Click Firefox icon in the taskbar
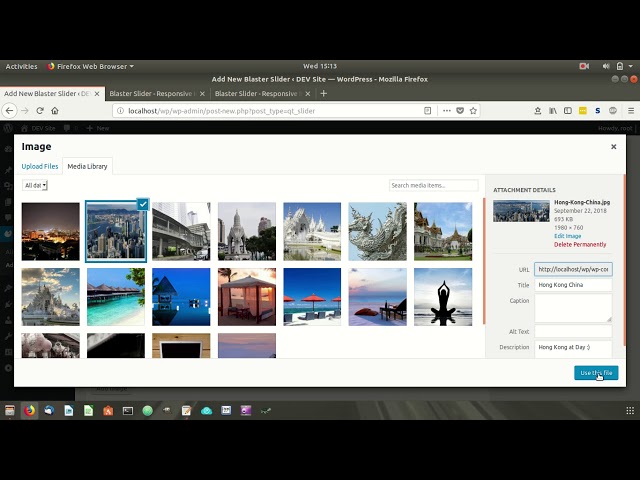The image size is (640, 480). tap(29, 410)
